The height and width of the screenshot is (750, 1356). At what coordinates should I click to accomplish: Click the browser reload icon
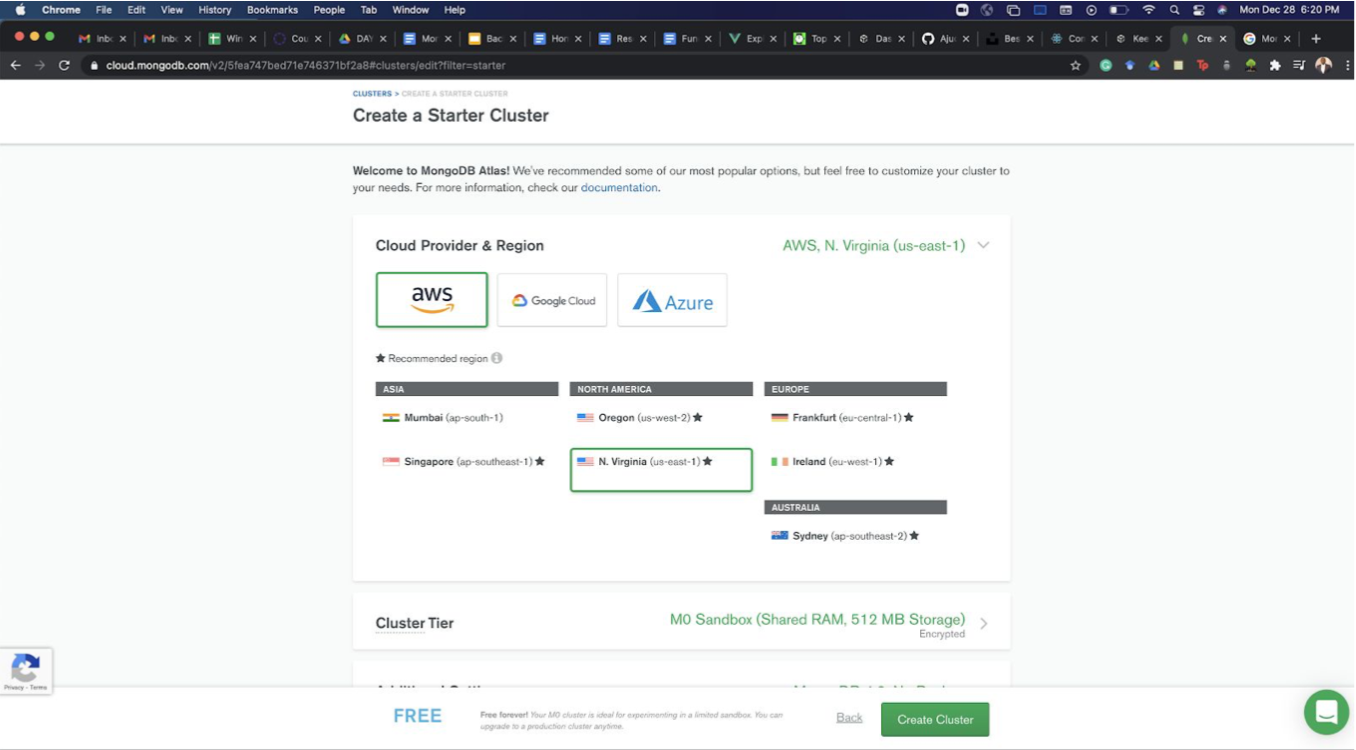coord(65,65)
